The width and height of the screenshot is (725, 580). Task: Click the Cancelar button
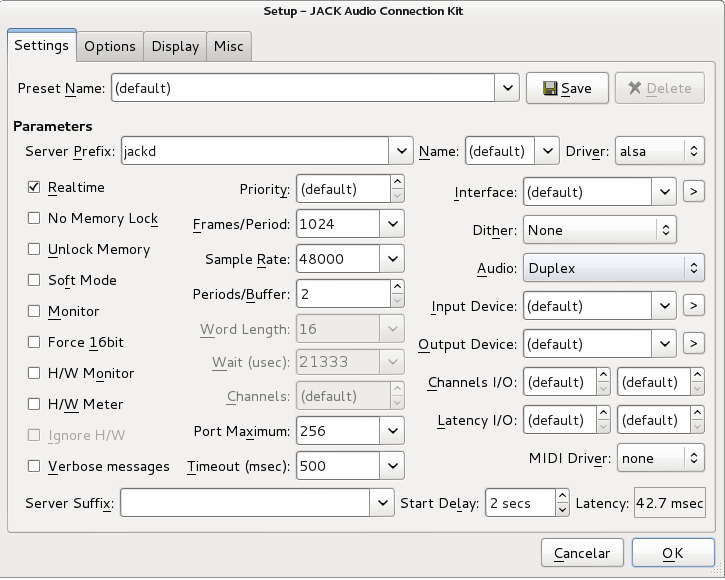tap(582, 553)
